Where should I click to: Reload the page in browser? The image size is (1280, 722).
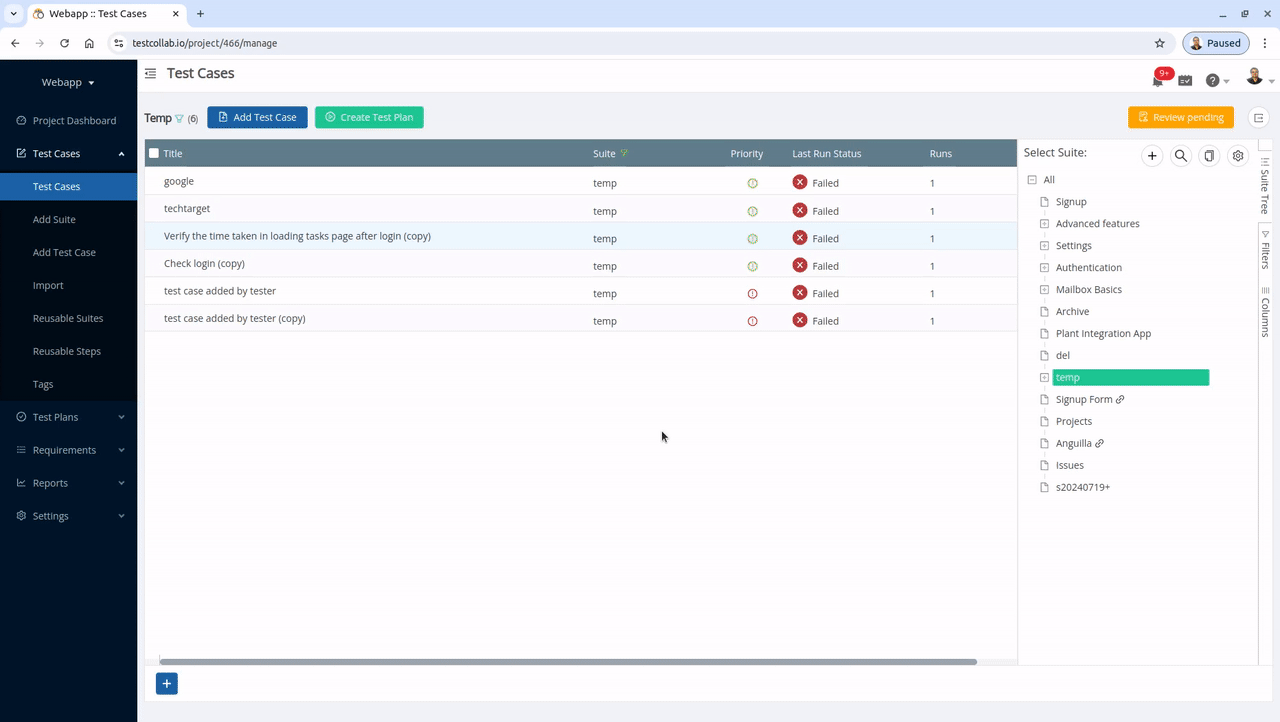click(x=64, y=43)
